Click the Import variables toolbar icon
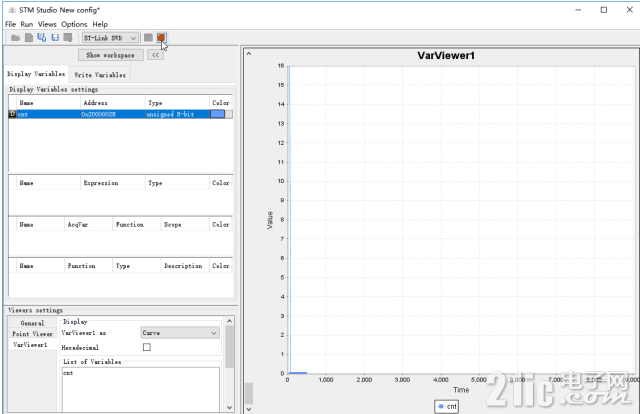Viewport: 640px width, 414px height. tap(42, 38)
